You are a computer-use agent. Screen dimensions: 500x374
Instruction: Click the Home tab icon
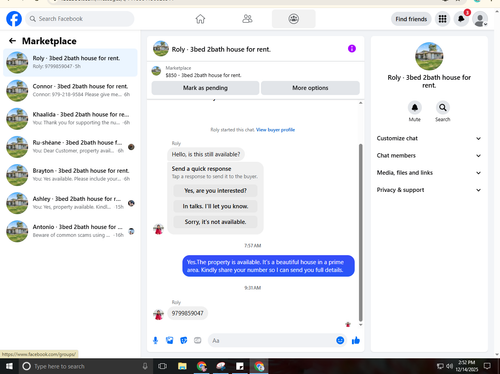(x=200, y=19)
